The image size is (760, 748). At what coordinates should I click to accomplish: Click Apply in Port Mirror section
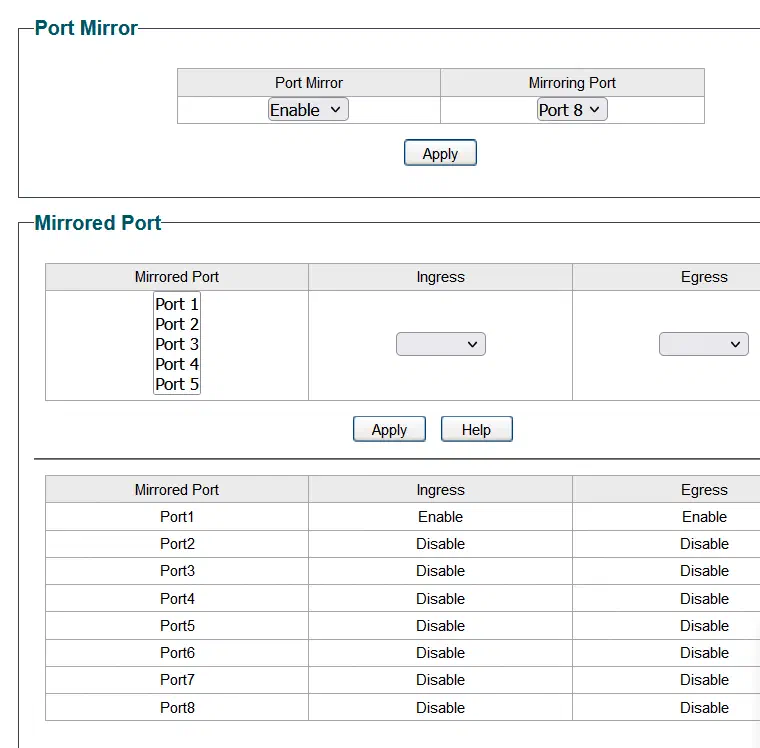click(x=440, y=153)
